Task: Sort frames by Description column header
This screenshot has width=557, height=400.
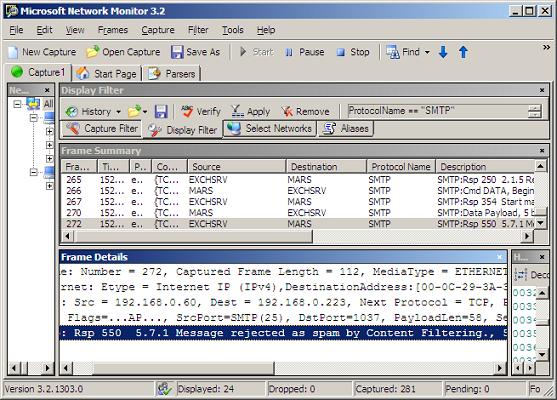Action: [485, 167]
